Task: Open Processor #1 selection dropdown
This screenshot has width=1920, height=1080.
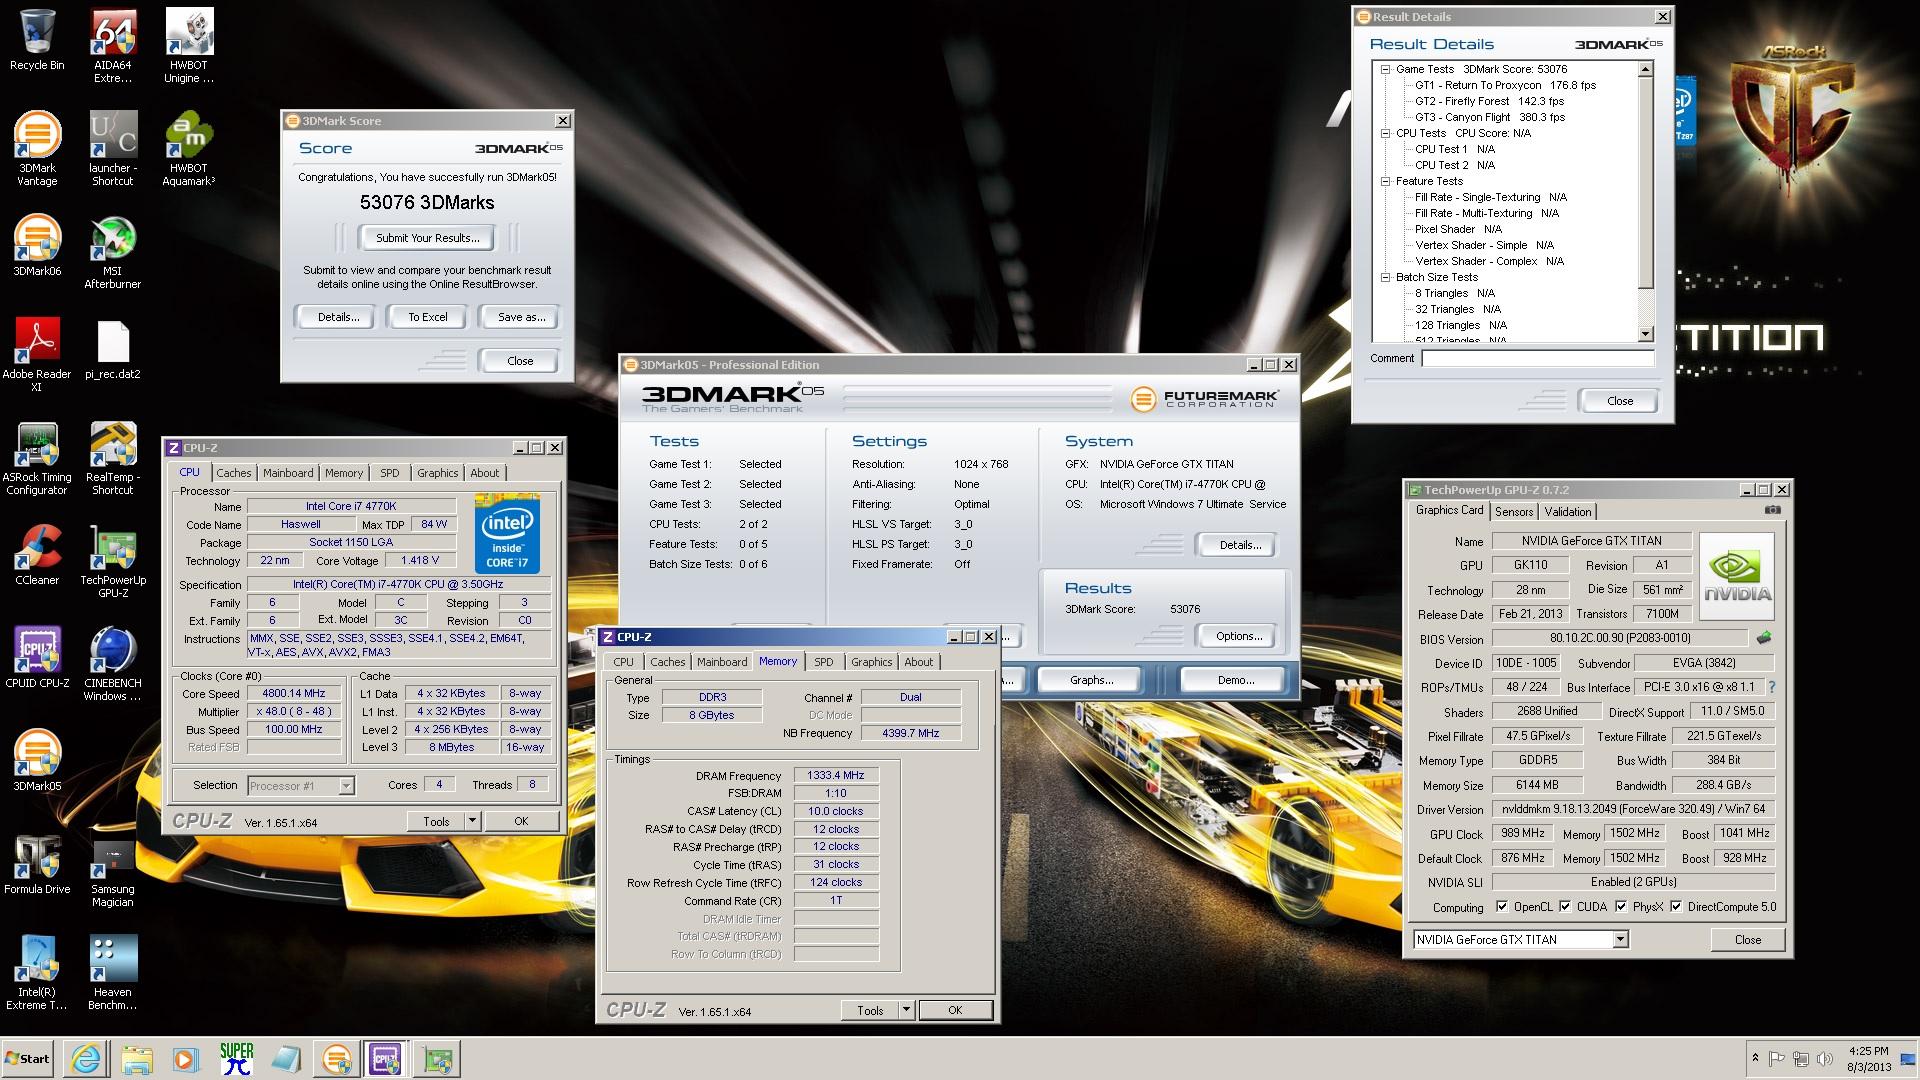Action: tap(345, 786)
